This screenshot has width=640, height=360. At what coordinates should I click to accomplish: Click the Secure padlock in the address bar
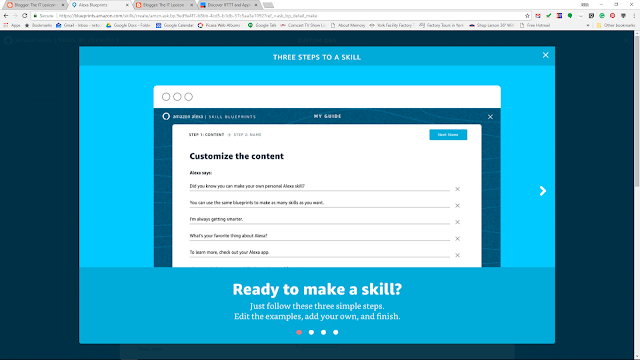(x=36, y=16)
